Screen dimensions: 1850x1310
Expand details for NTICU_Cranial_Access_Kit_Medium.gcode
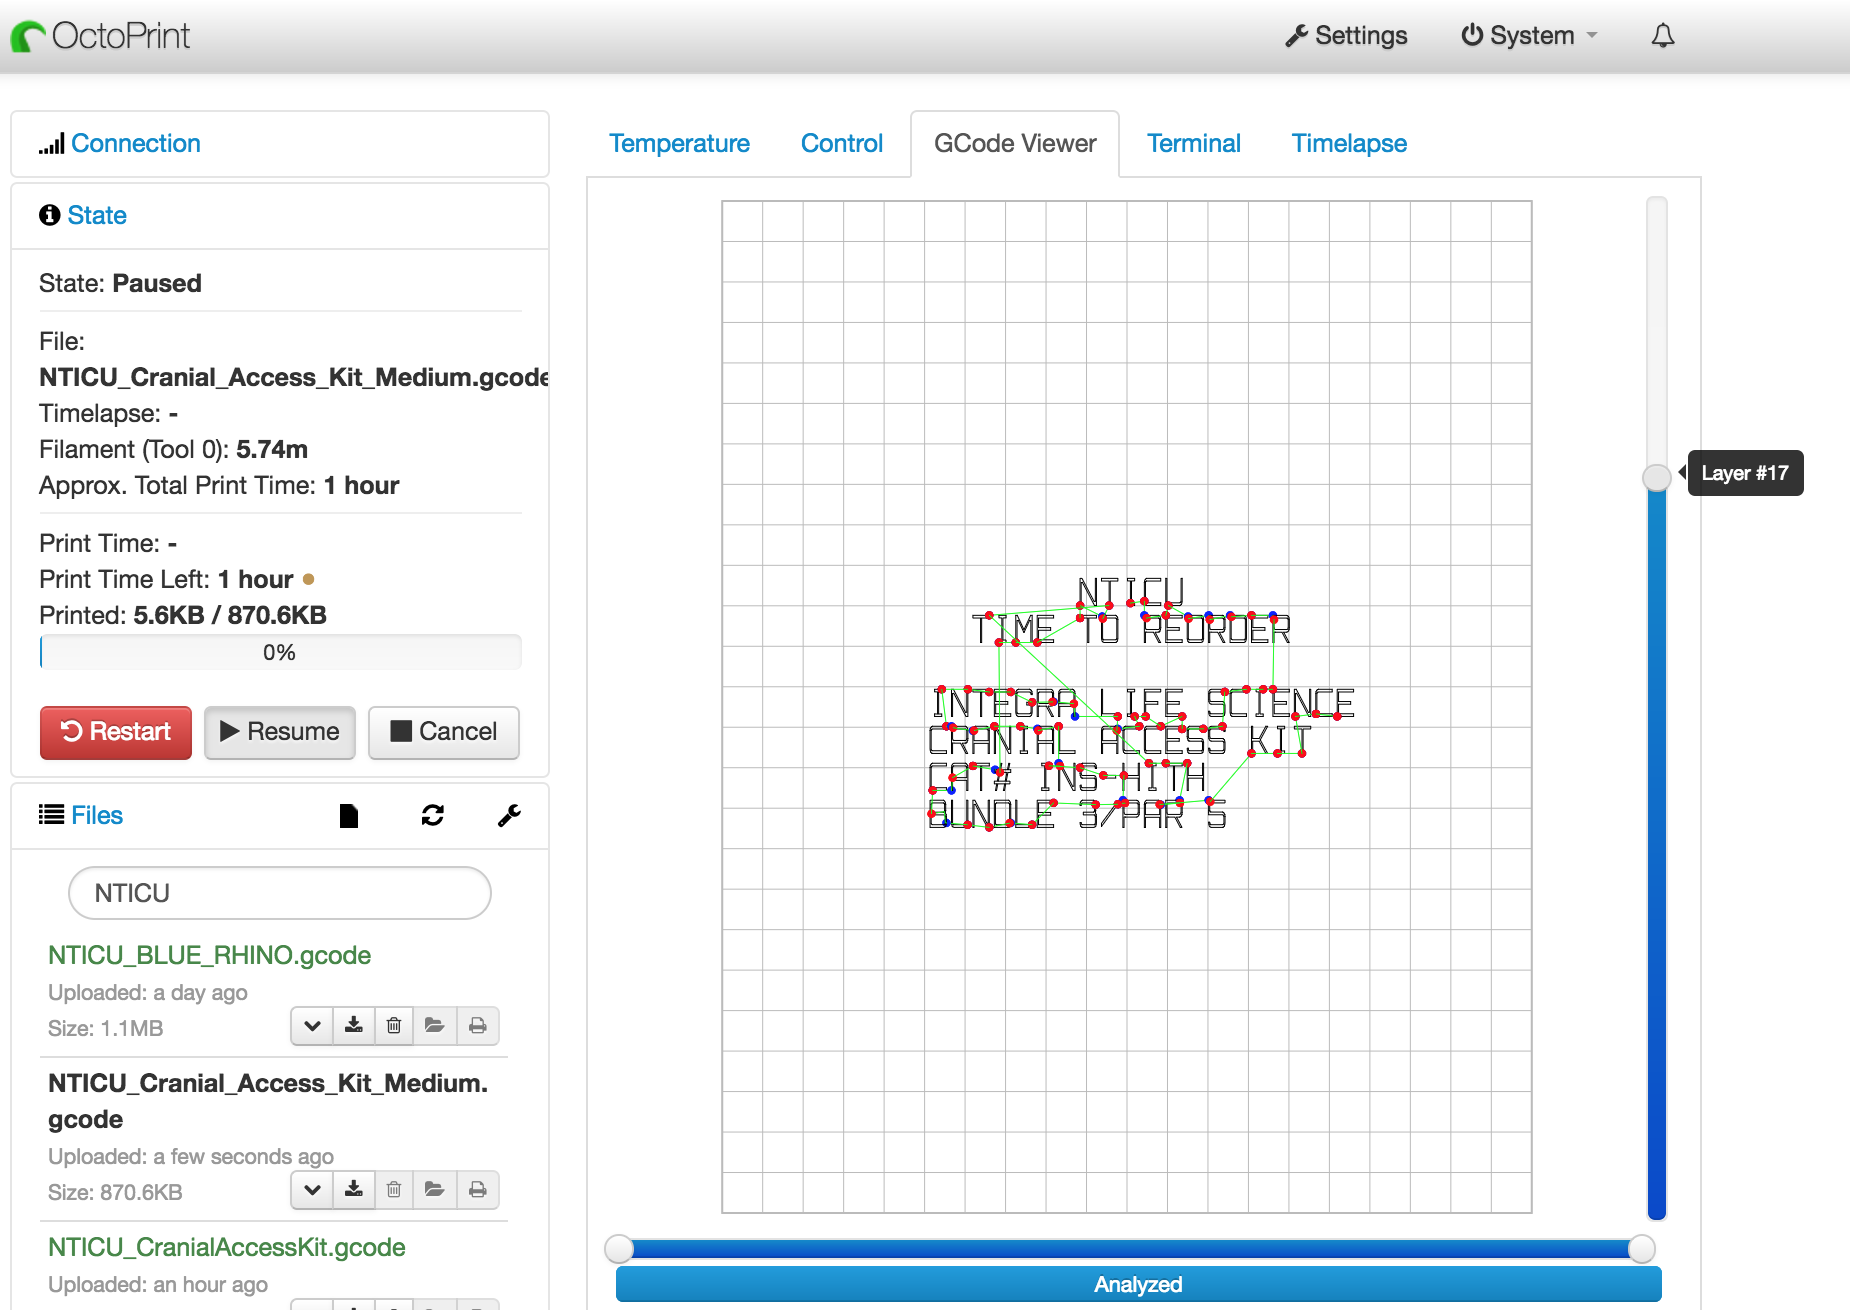tap(312, 1190)
